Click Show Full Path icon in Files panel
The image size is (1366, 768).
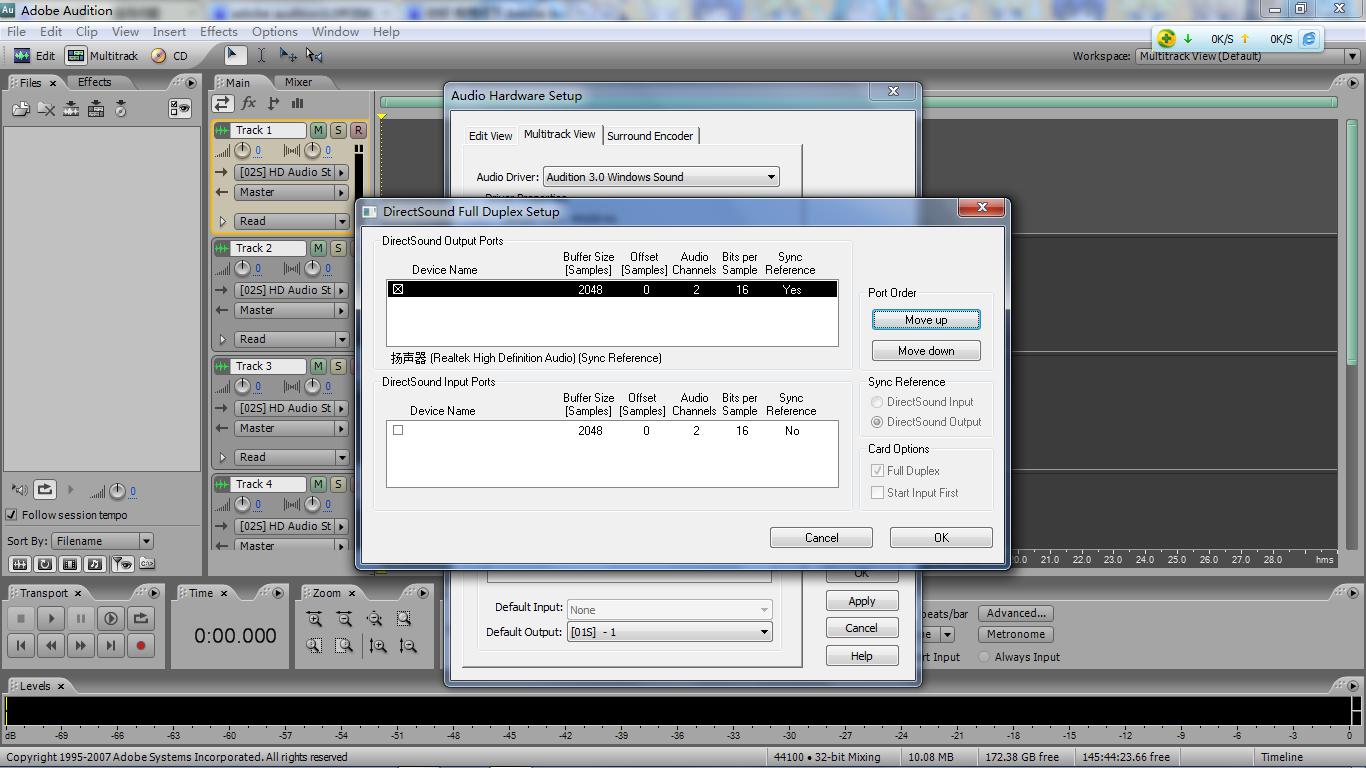145,565
